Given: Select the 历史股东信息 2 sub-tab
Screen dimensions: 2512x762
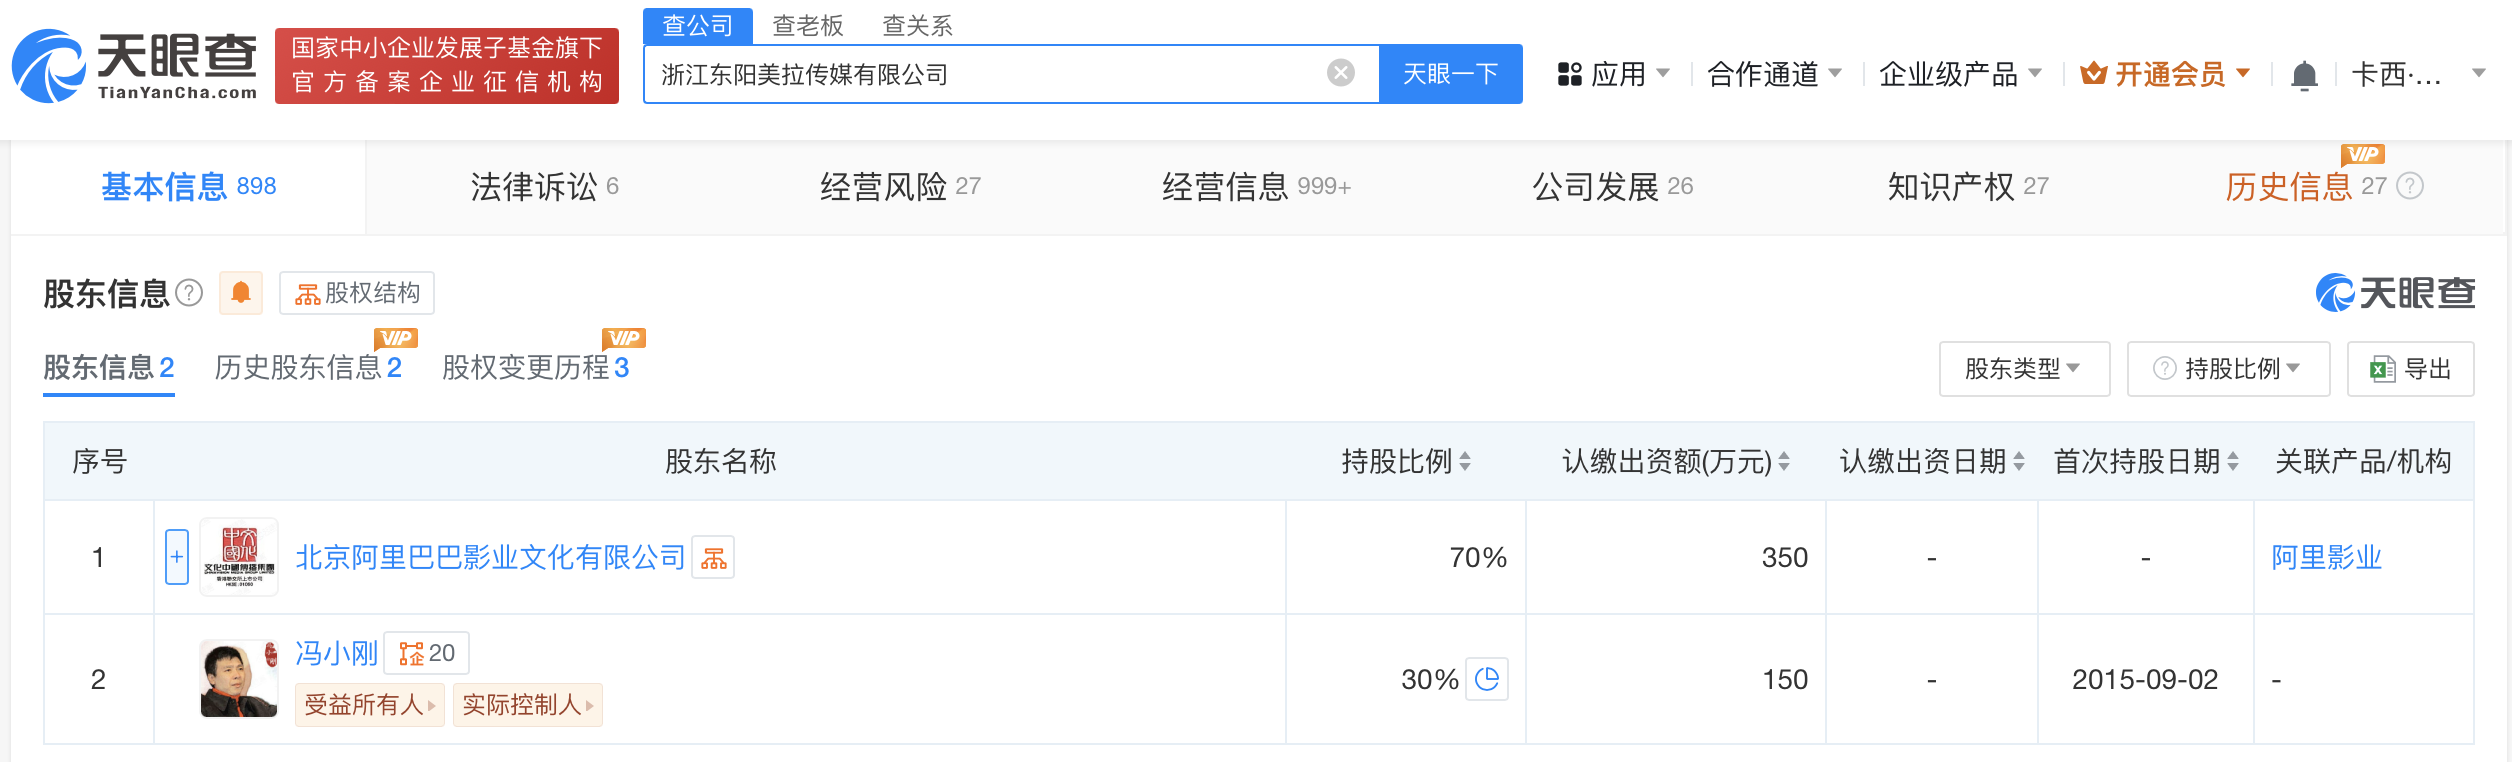Looking at the screenshot, I should (308, 368).
